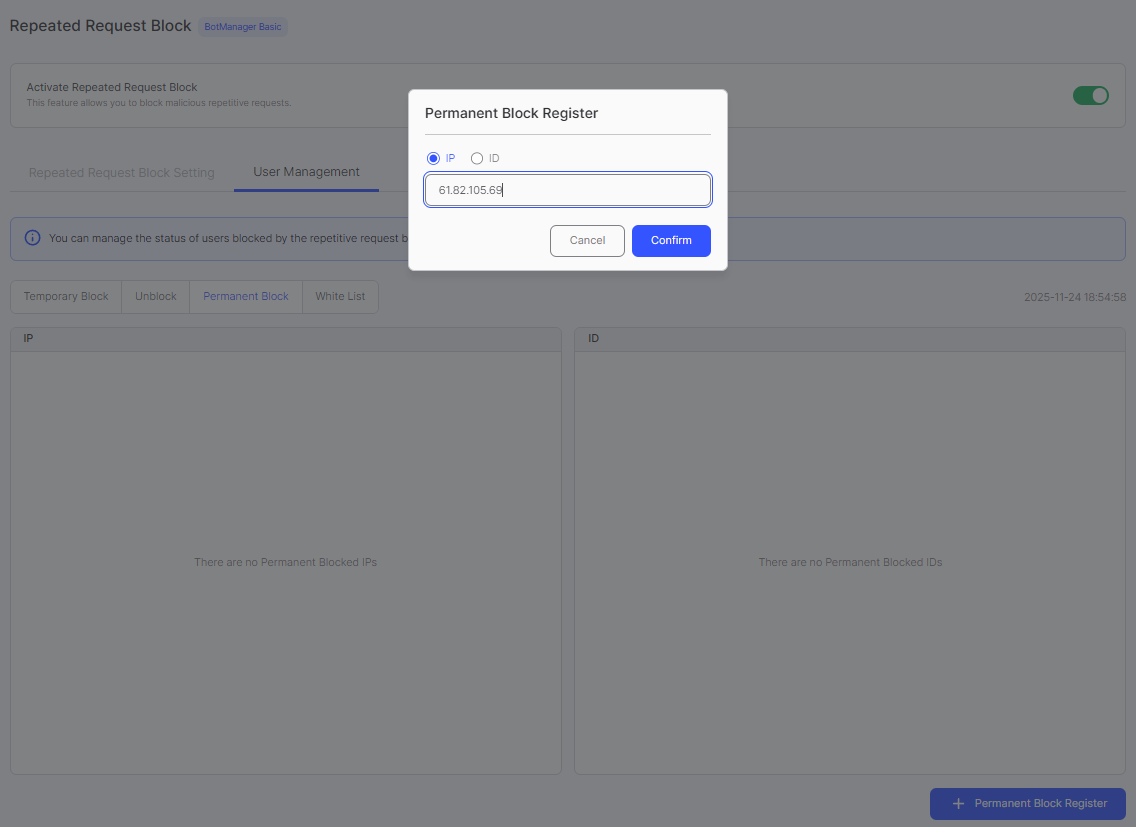
Task: Select the IP radio button in the dialog
Action: point(432,158)
